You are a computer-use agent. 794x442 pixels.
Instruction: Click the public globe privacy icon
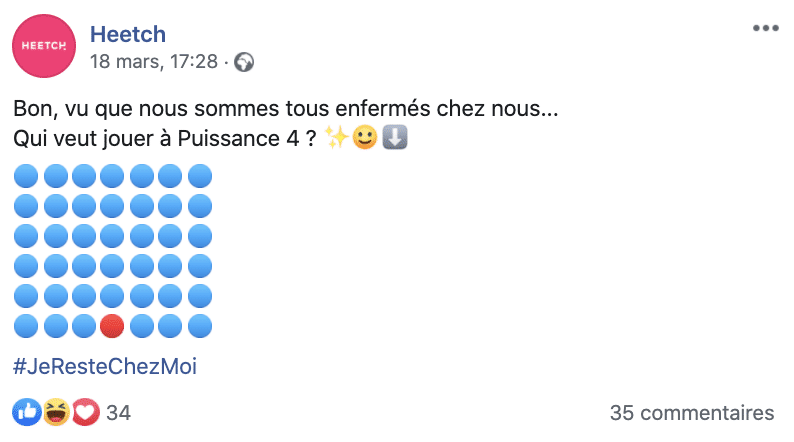(244, 62)
